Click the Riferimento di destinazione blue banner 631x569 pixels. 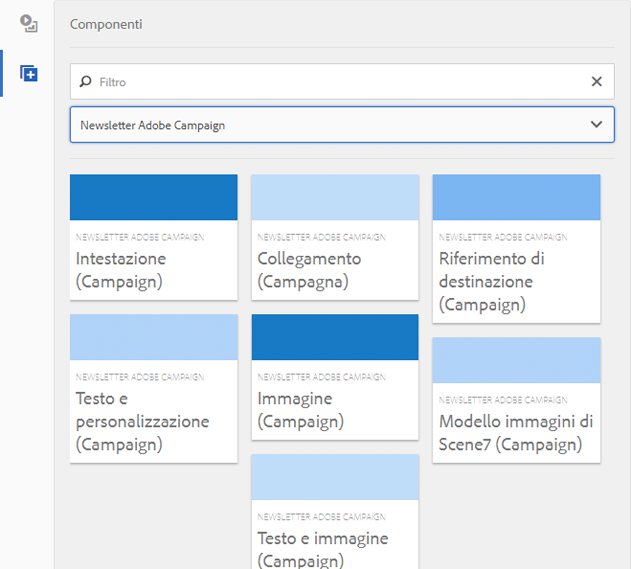[516, 197]
